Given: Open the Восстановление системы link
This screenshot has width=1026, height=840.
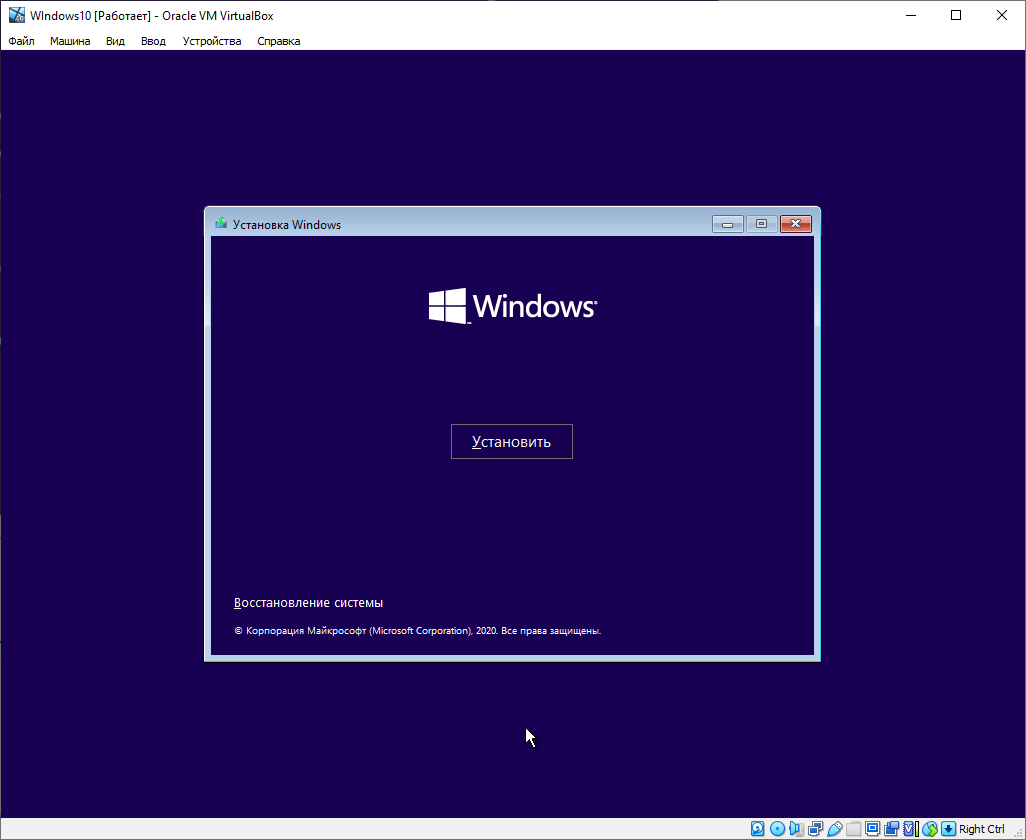Looking at the screenshot, I should pyautogui.click(x=308, y=603).
